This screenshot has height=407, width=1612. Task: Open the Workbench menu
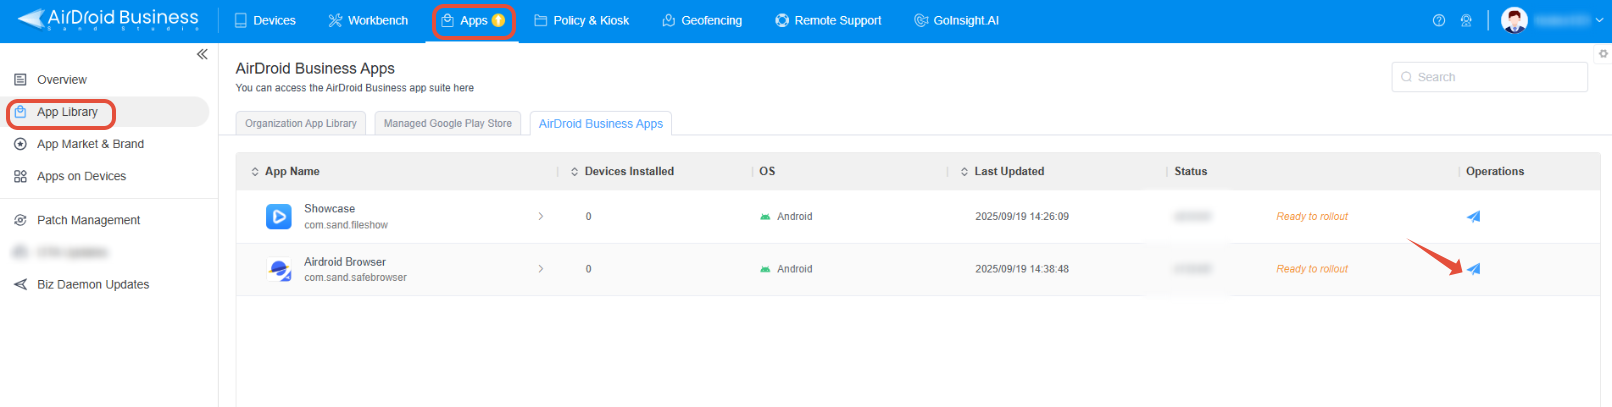pyautogui.click(x=368, y=20)
